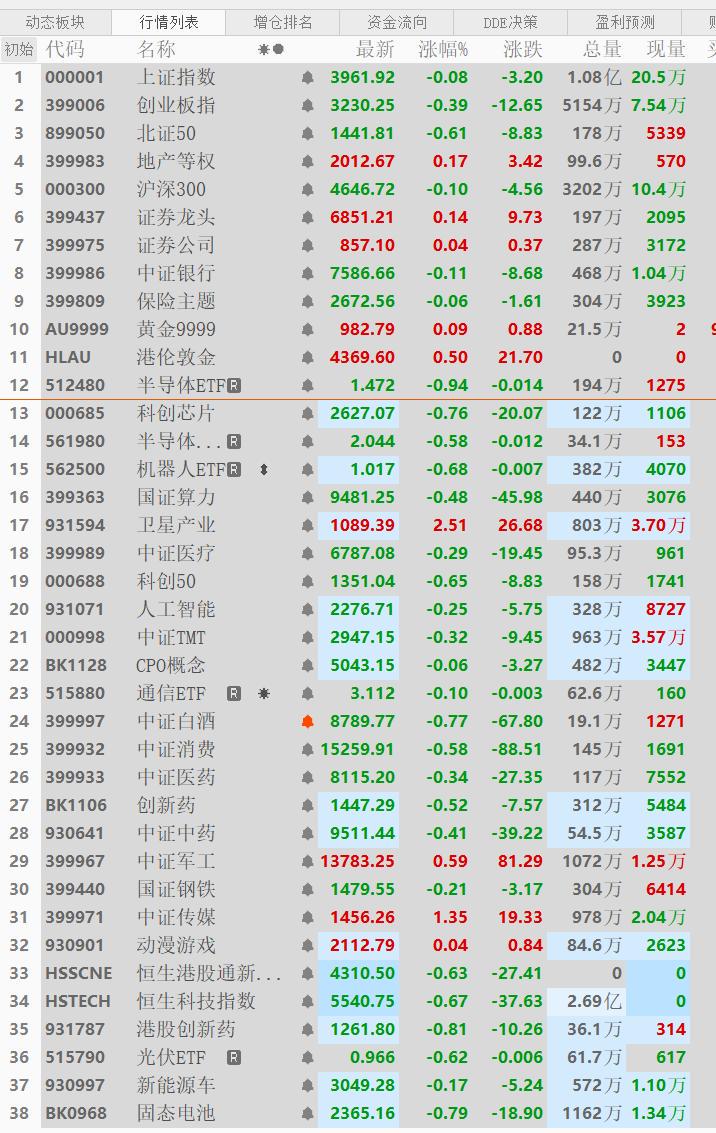The image size is (716, 1133).
Task: Switch to the 资金流向 tab
Action: (x=397, y=22)
